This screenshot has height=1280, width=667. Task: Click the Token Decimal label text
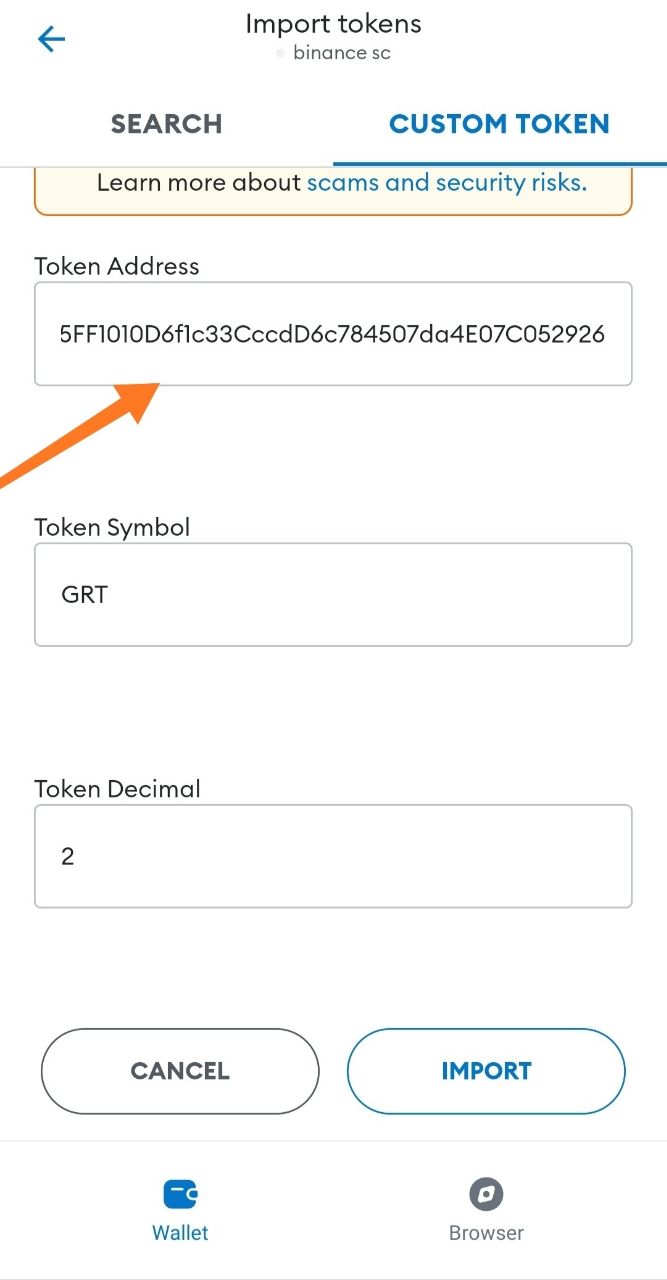(x=118, y=789)
